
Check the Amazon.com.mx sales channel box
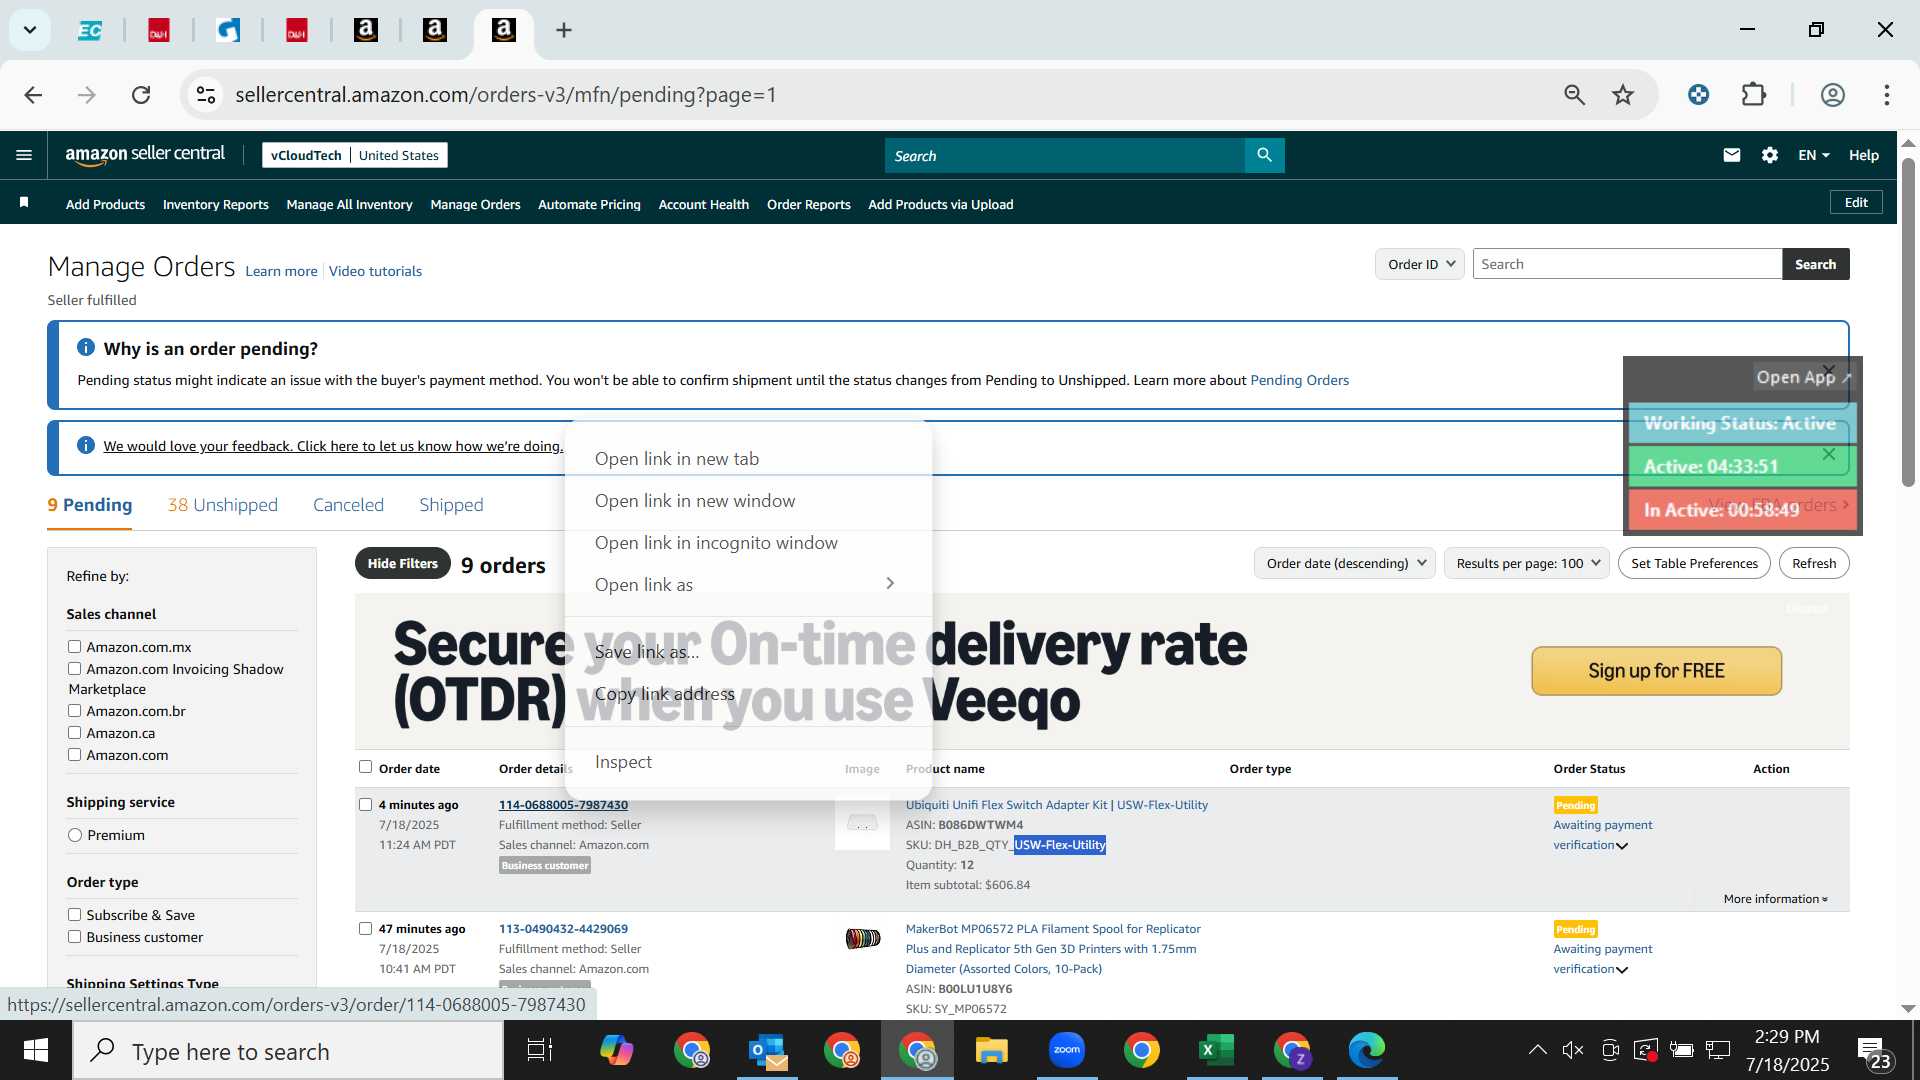74,647
